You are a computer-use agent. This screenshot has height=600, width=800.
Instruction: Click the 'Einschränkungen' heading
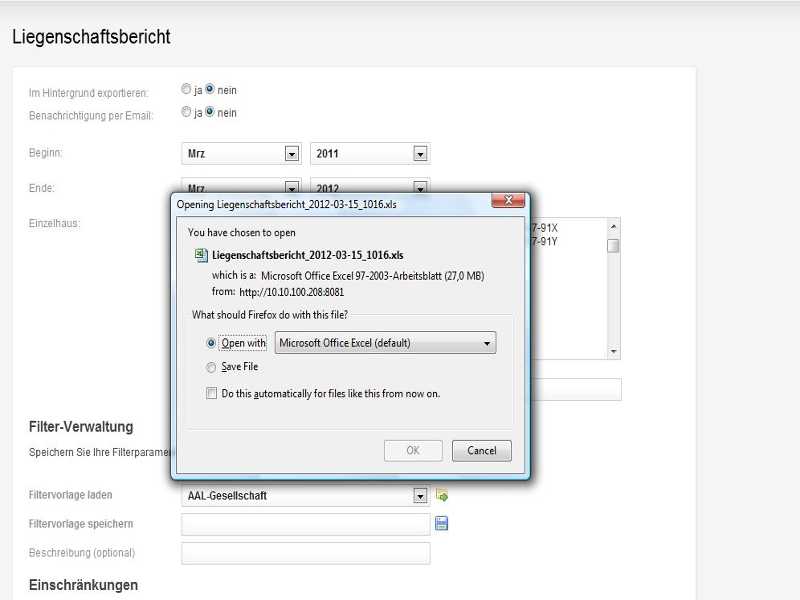tap(83, 585)
